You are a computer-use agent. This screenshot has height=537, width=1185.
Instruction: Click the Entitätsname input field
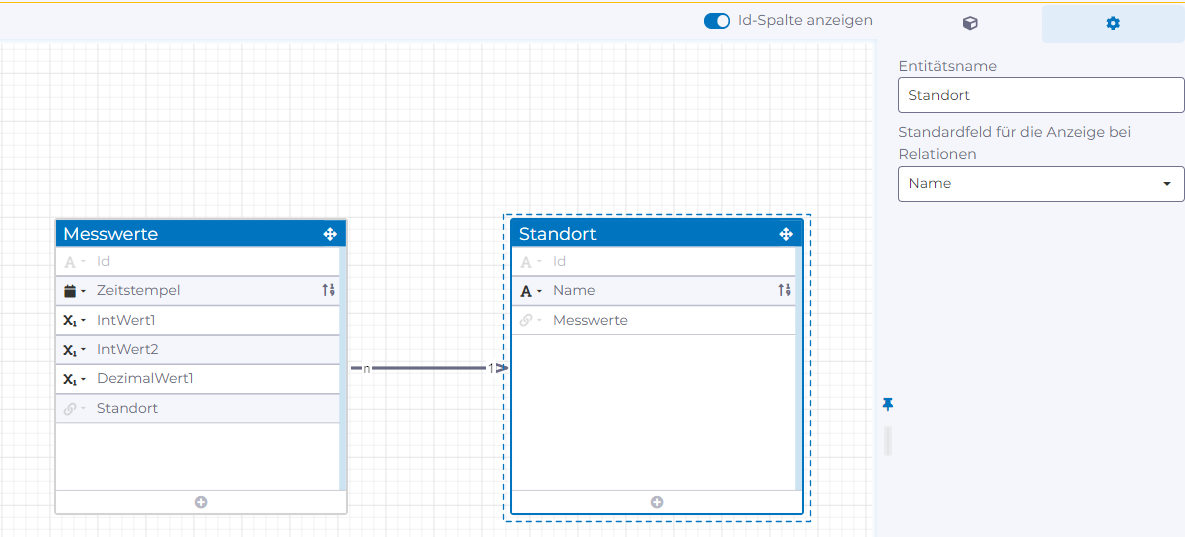tap(1041, 96)
